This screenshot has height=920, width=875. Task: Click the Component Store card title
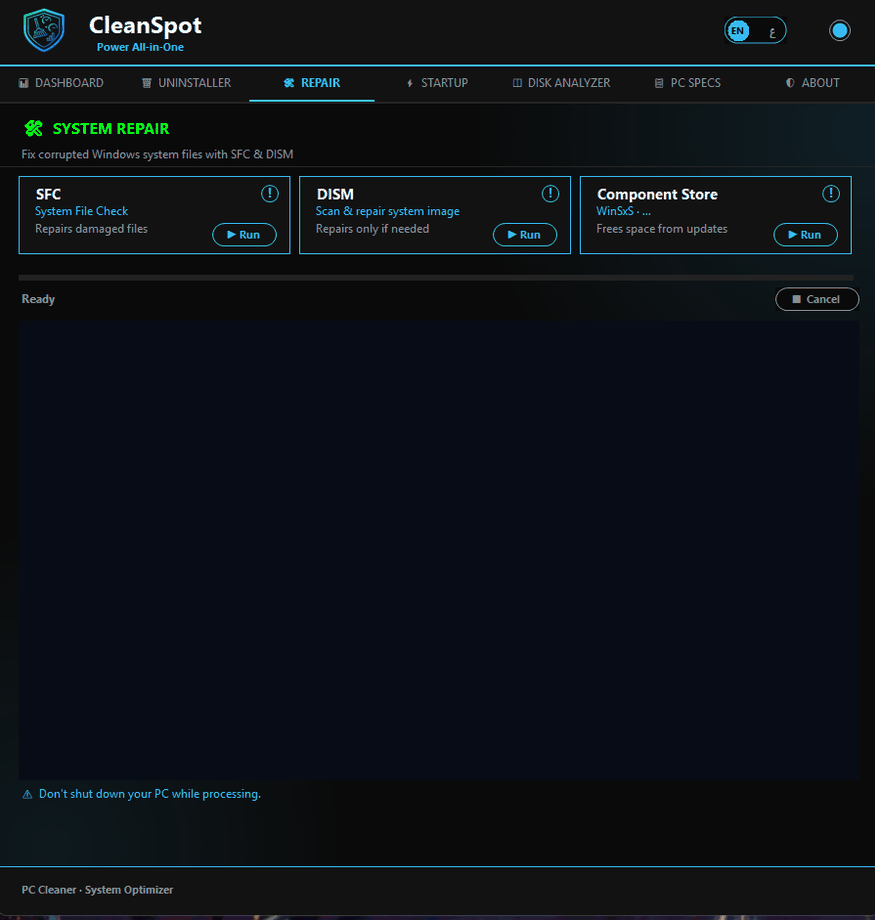(x=657, y=194)
